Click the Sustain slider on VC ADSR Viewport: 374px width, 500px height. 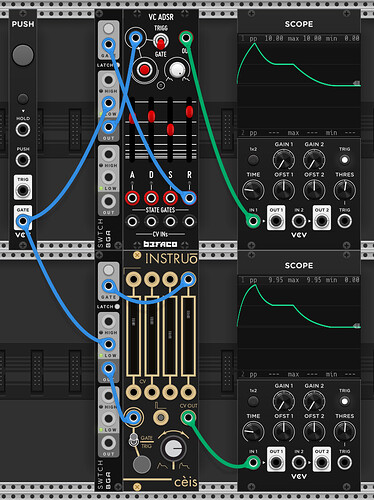(x=170, y=130)
